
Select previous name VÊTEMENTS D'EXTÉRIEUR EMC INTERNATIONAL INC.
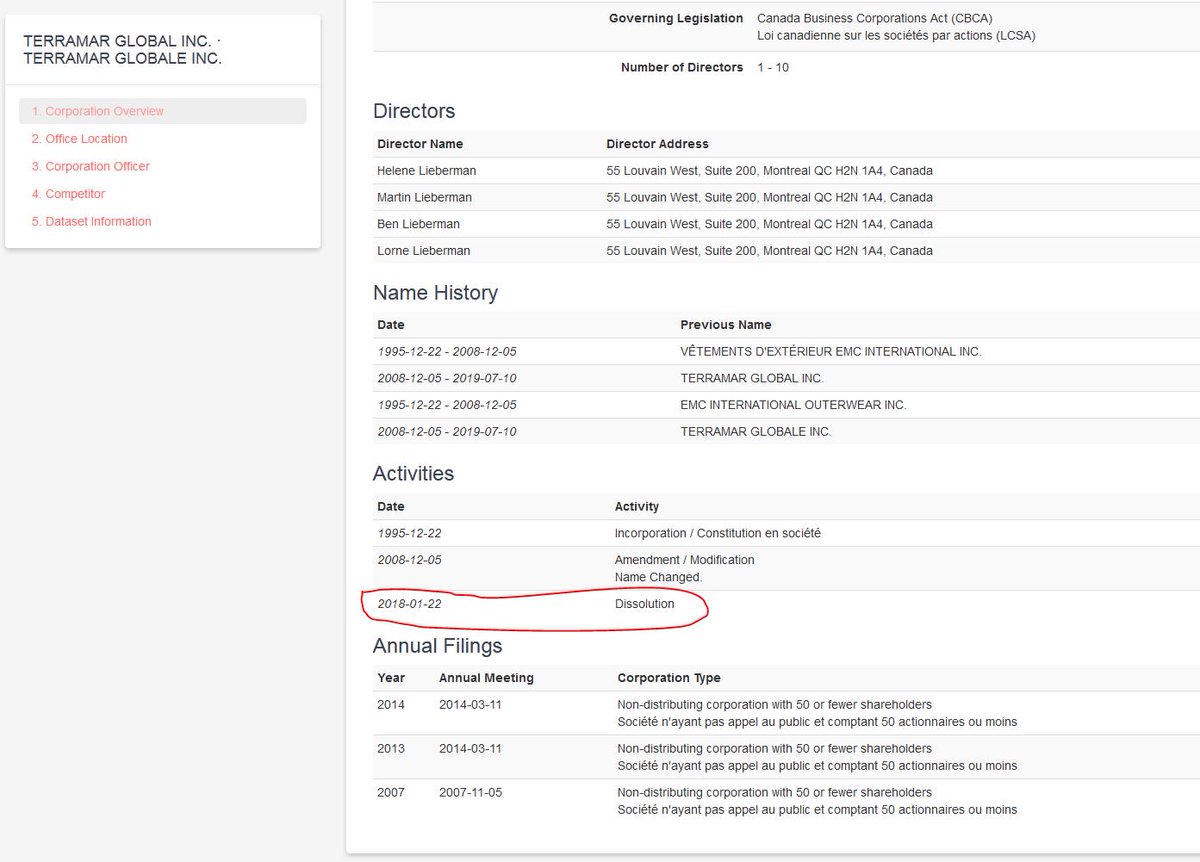coord(831,351)
